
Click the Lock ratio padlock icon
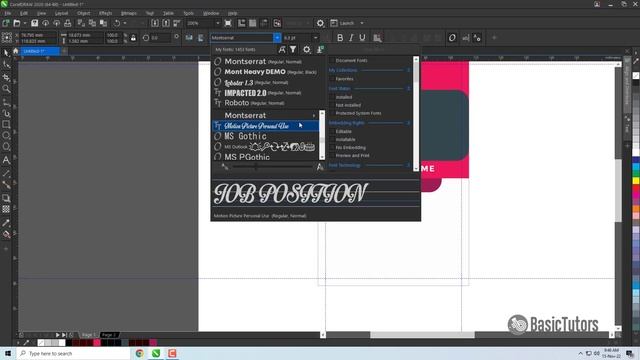tap(133, 38)
